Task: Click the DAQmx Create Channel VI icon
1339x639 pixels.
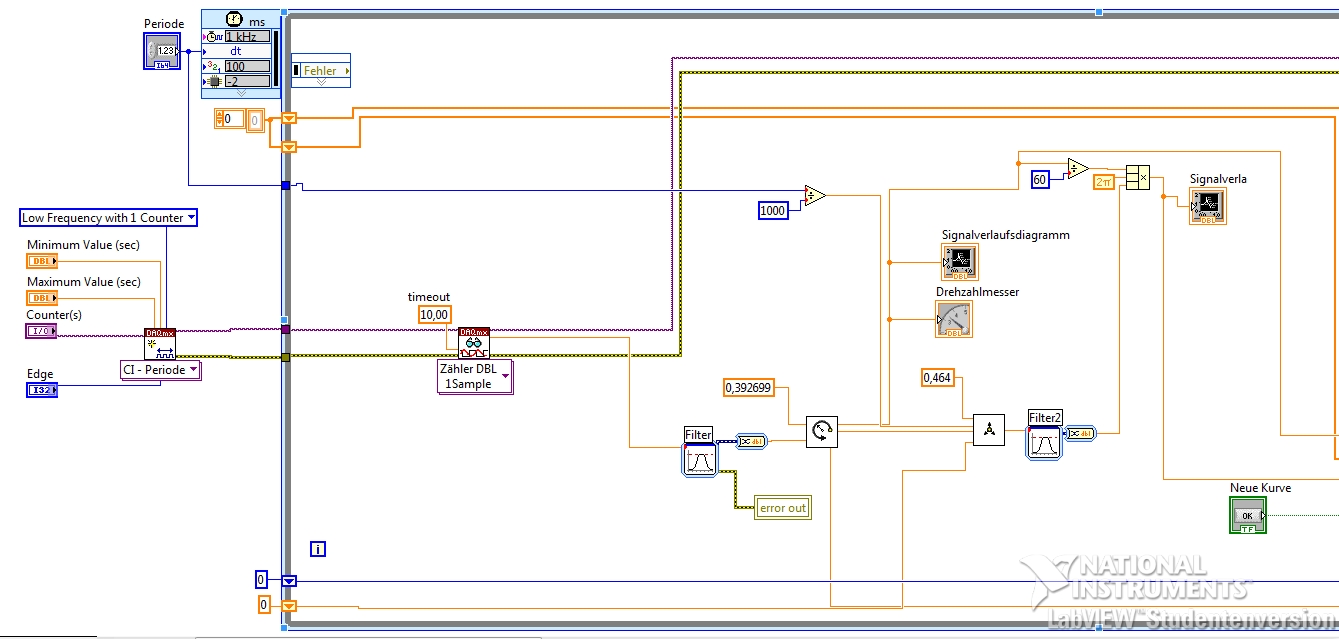Action: coord(160,344)
